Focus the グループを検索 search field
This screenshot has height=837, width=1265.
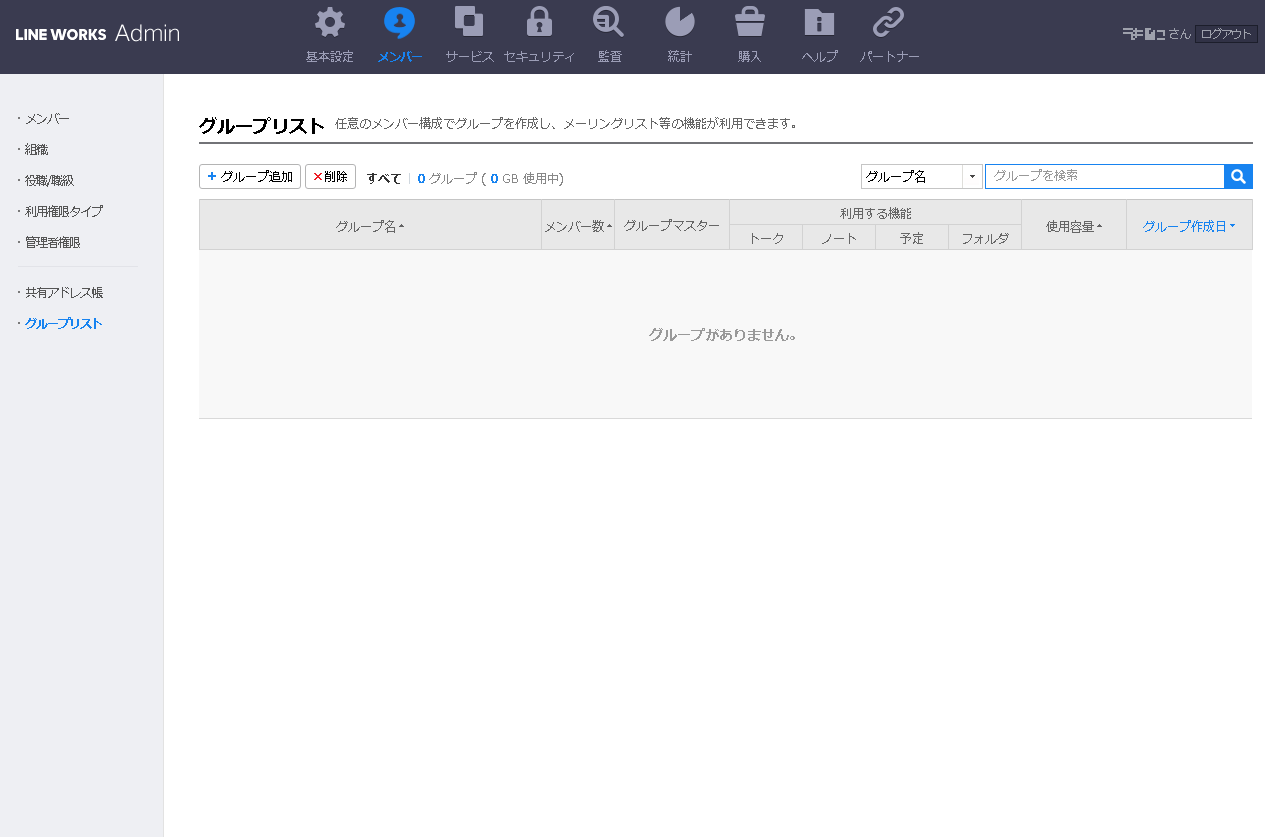(1103, 176)
